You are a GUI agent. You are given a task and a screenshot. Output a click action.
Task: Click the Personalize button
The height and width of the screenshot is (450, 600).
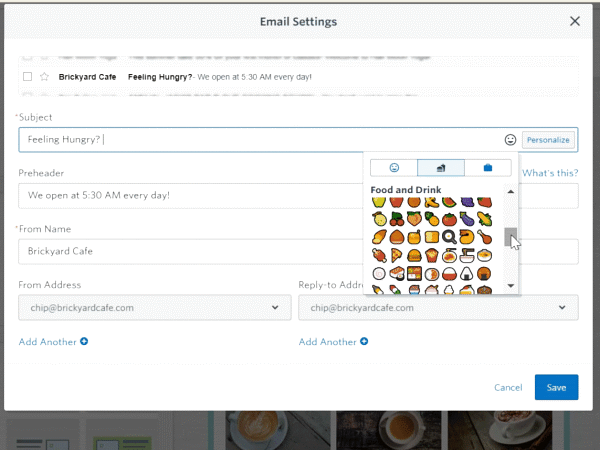click(x=548, y=140)
